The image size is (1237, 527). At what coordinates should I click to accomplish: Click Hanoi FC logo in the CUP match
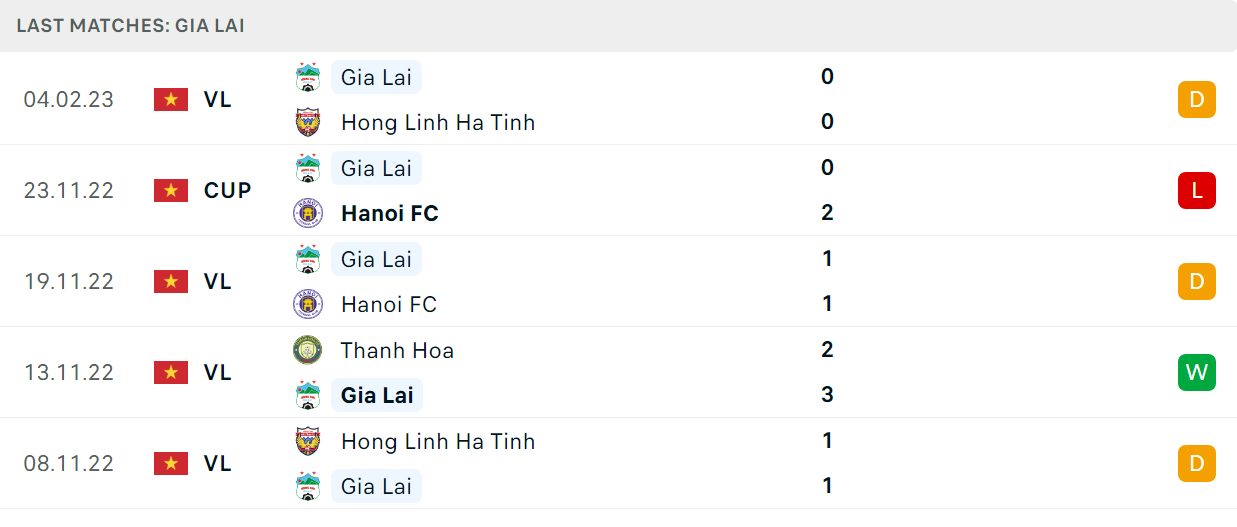pos(307,213)
